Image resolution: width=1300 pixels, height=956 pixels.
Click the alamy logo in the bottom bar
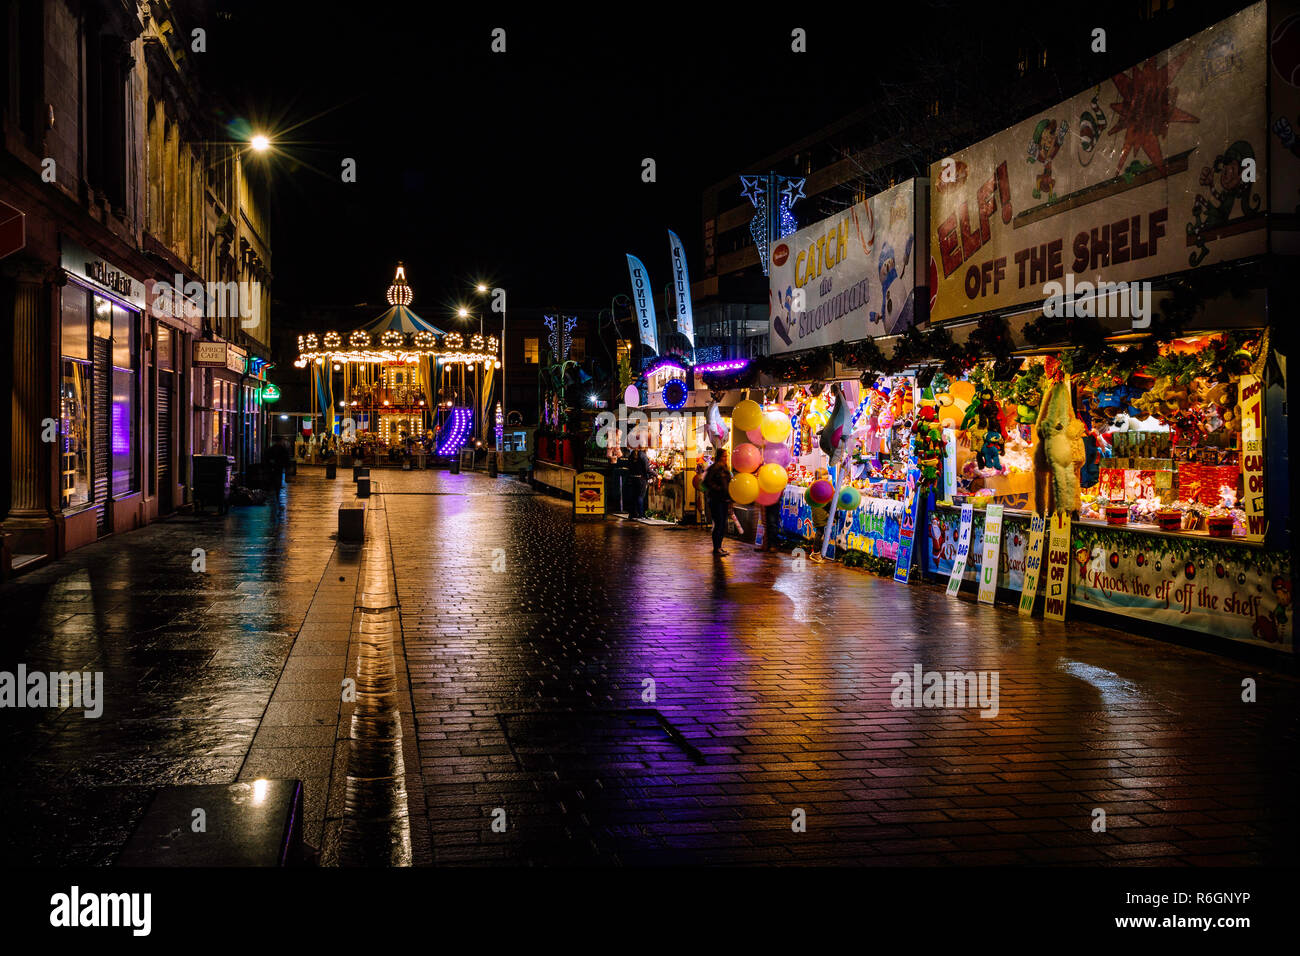tap(101, 911)
